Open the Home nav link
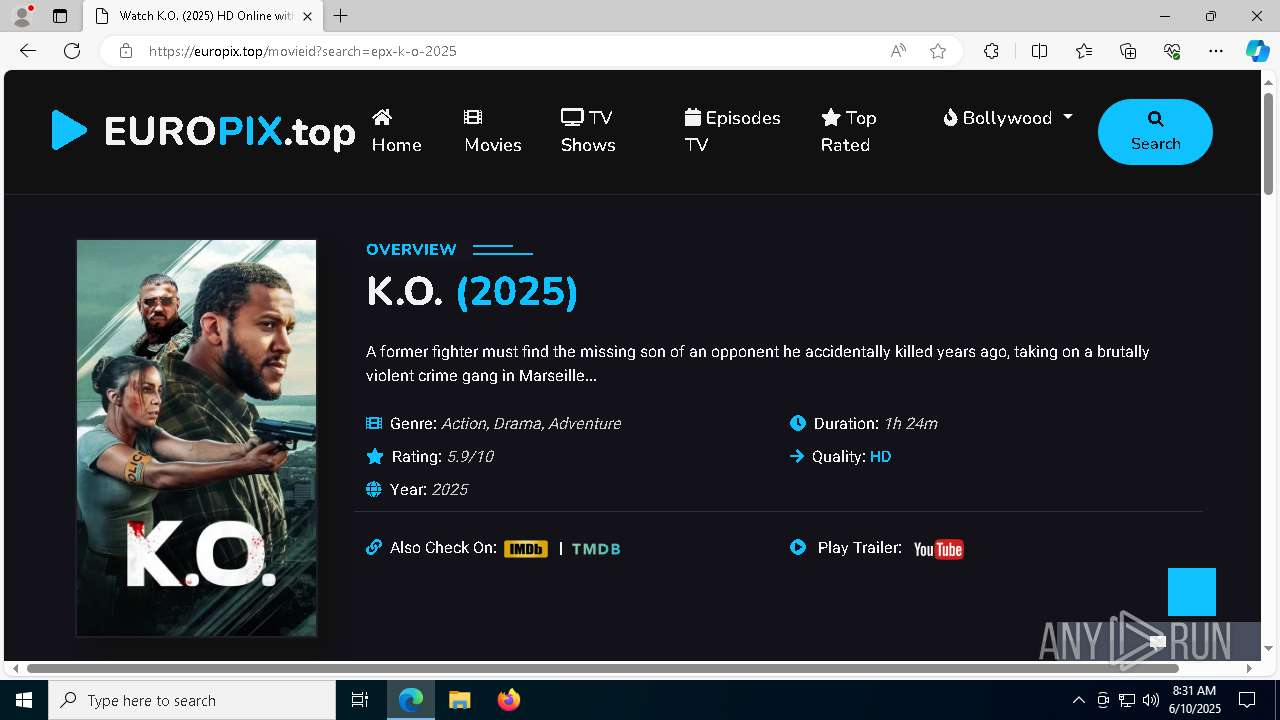Viewport: 1280px width, 720px height. pos(396,131)
